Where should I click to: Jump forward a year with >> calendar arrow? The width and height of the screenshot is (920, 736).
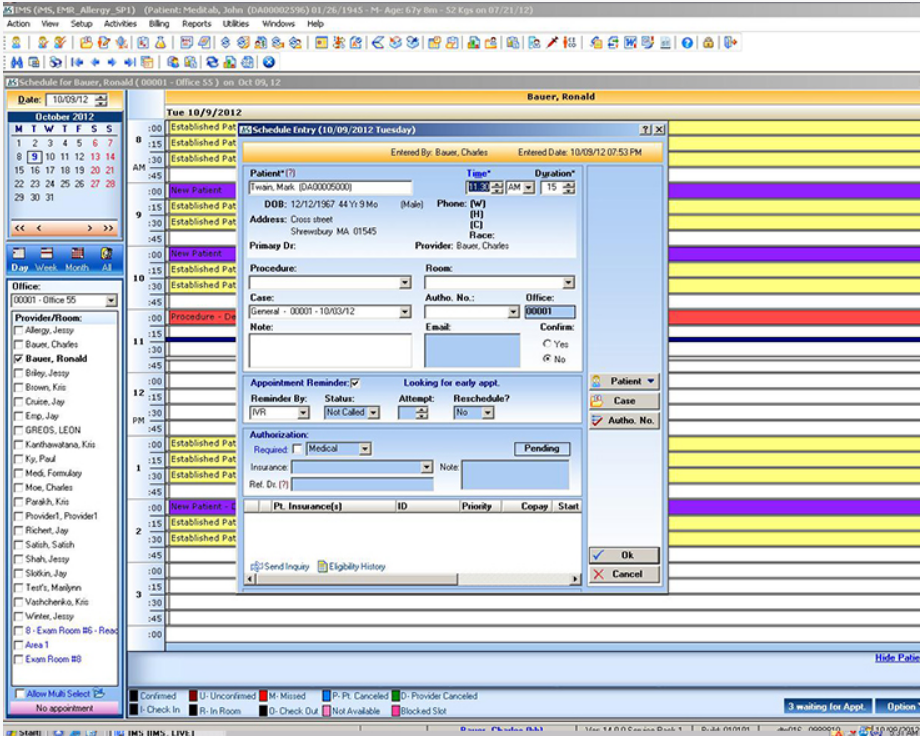(x=109, y=228)
